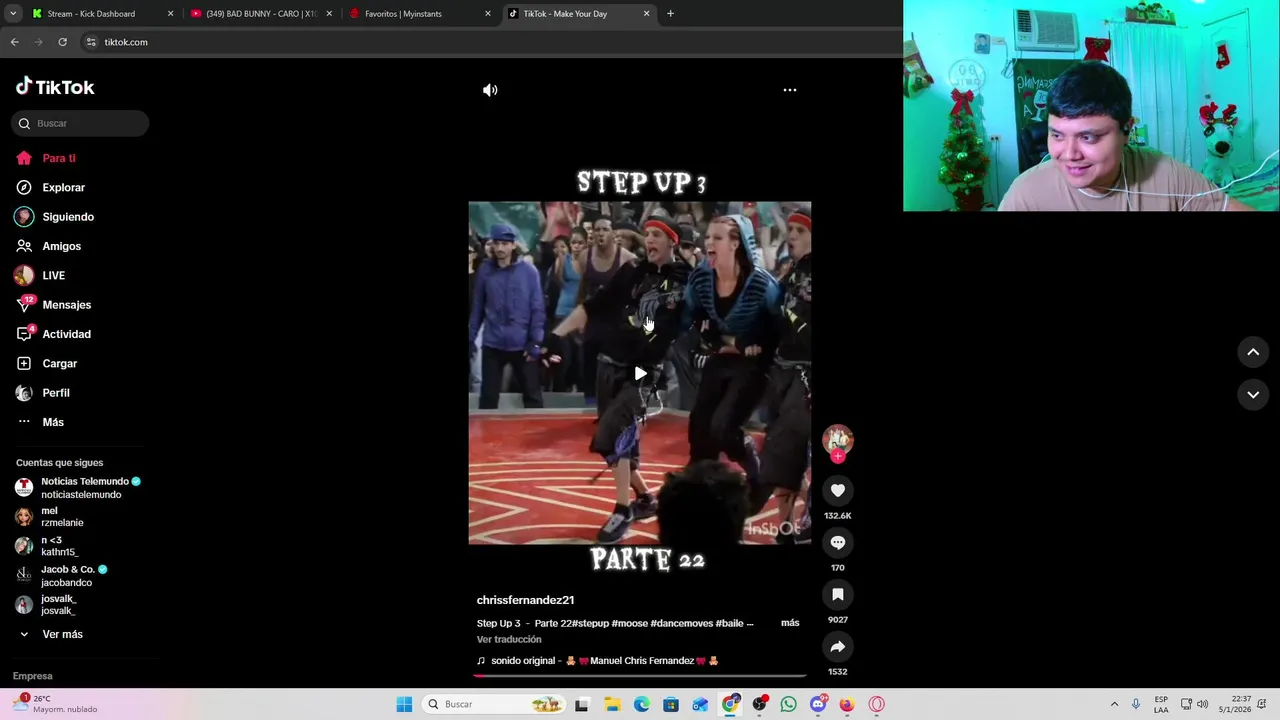Open the system tray volume control
Screen dimensions: 1280x720
1202,704
